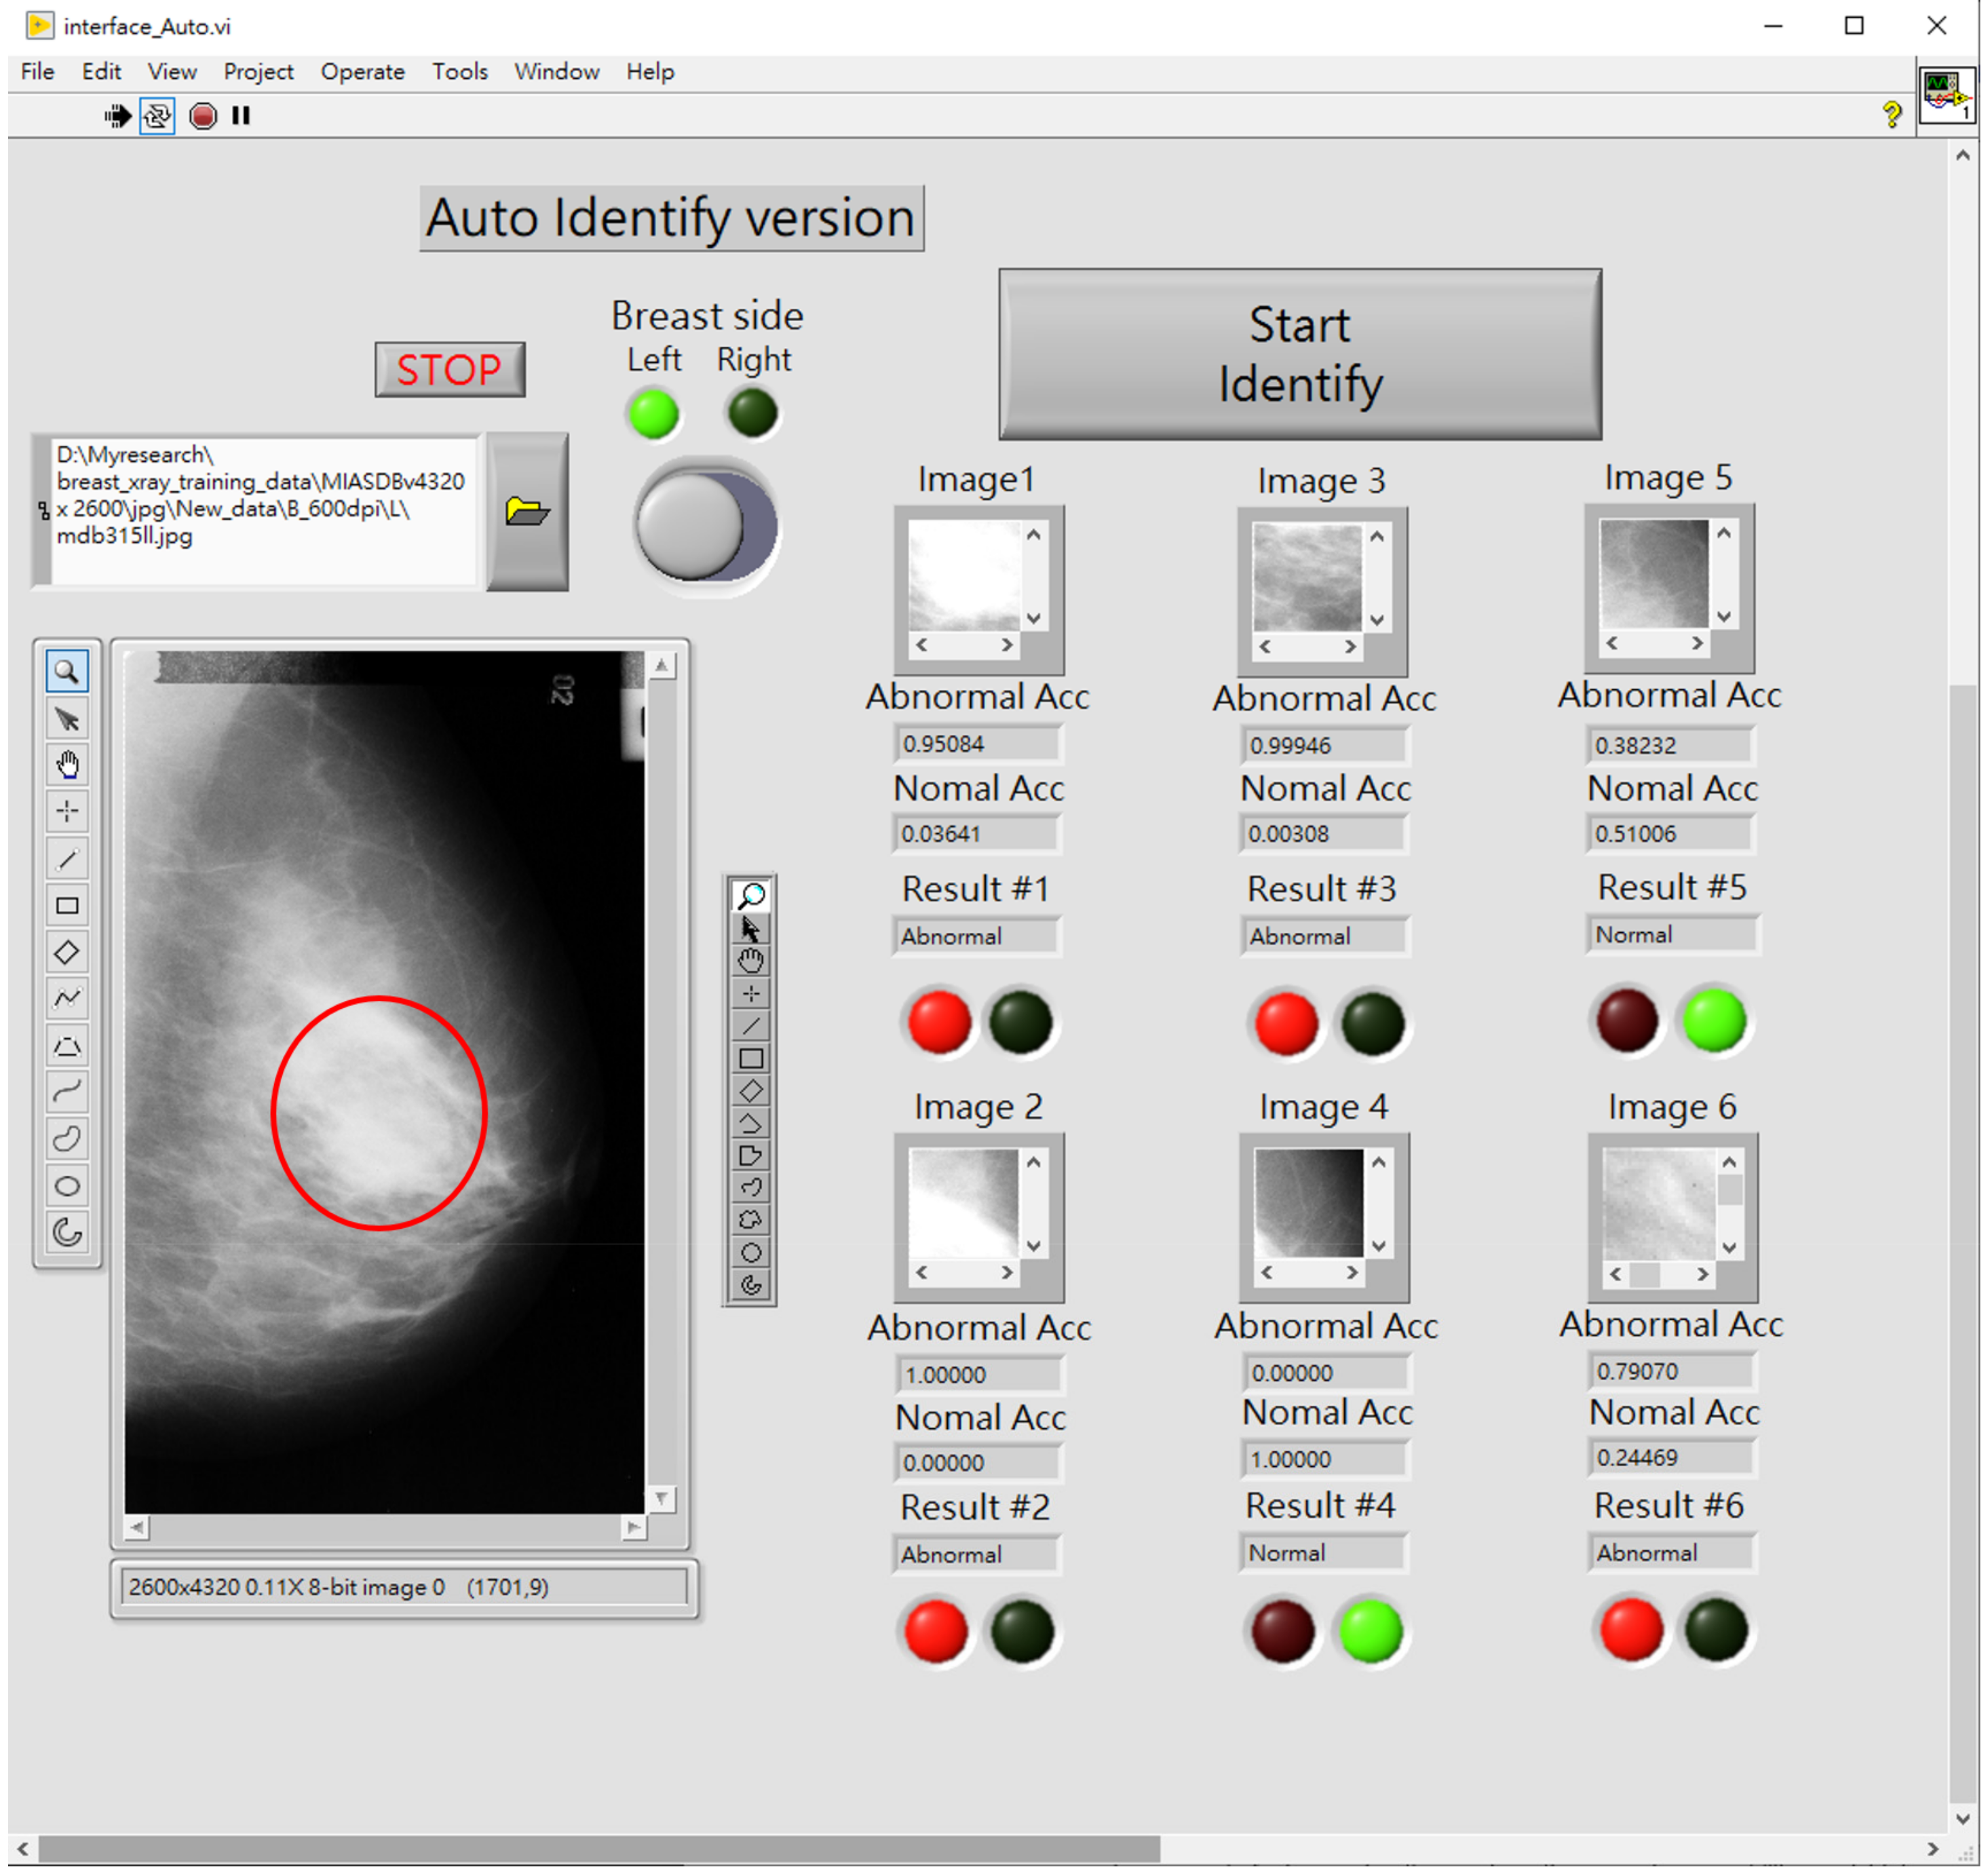Select the cursor arrow tool in floating toolbar

pos(751,928)
